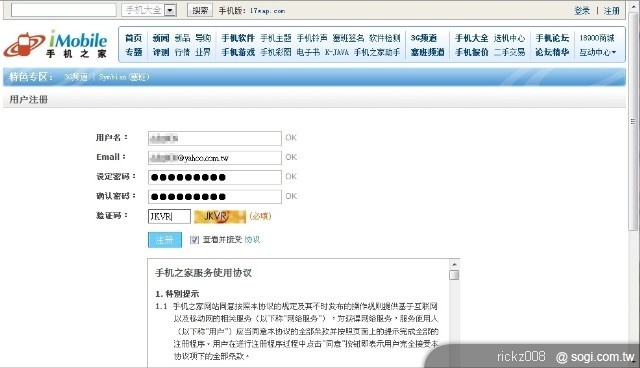640x368 pixels.
Task: Click the iMobile logo
Action: point(56,44)
